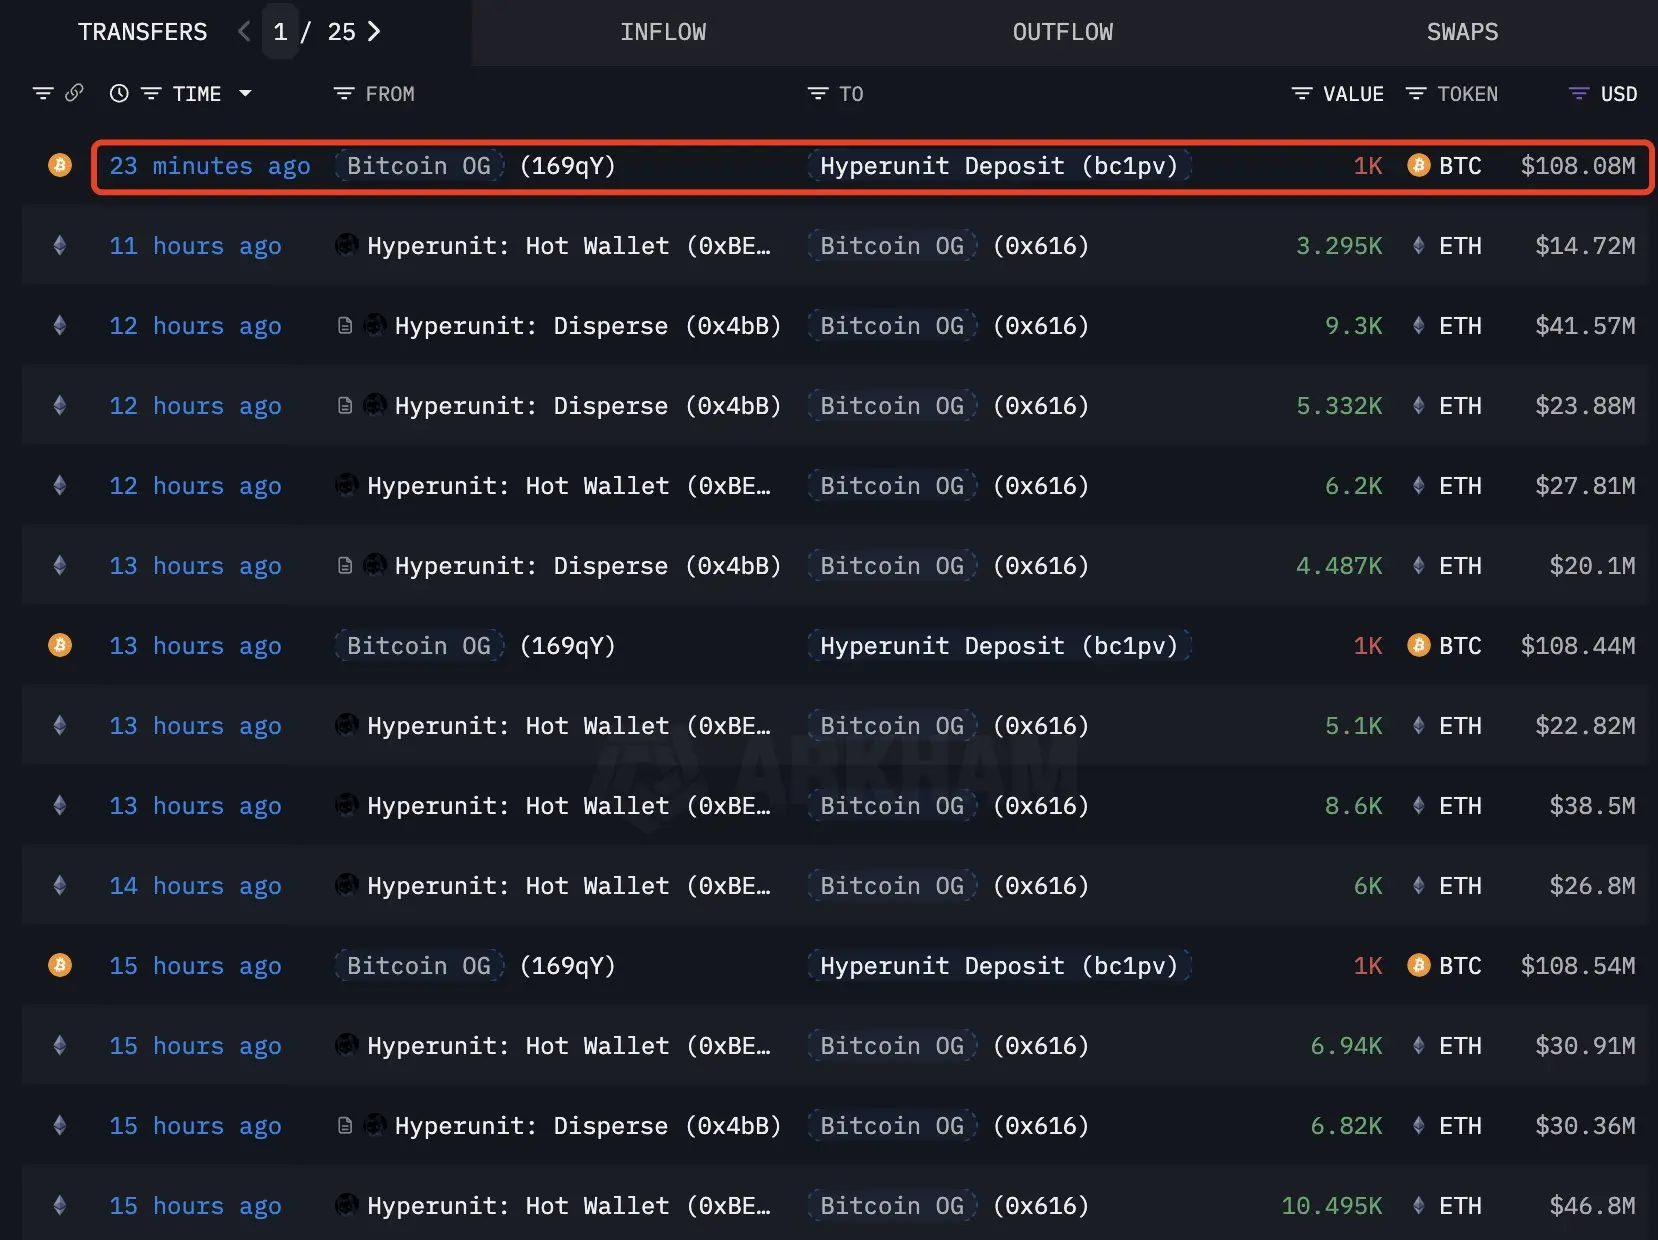Click Bitcoin OG recipient in $38.5M row
The image size is (1658, 1240).
tap(892, 806)
